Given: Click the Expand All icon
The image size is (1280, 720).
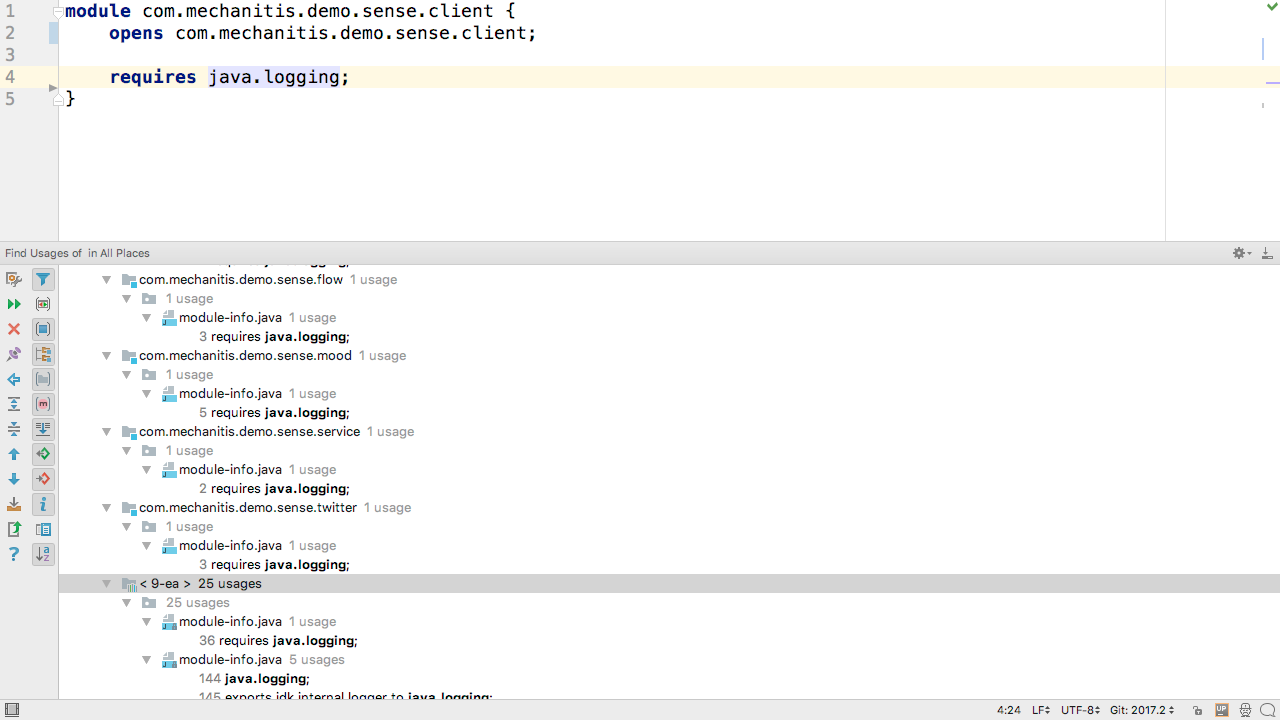Looking at the screenshot, I should tap(14, 404).
